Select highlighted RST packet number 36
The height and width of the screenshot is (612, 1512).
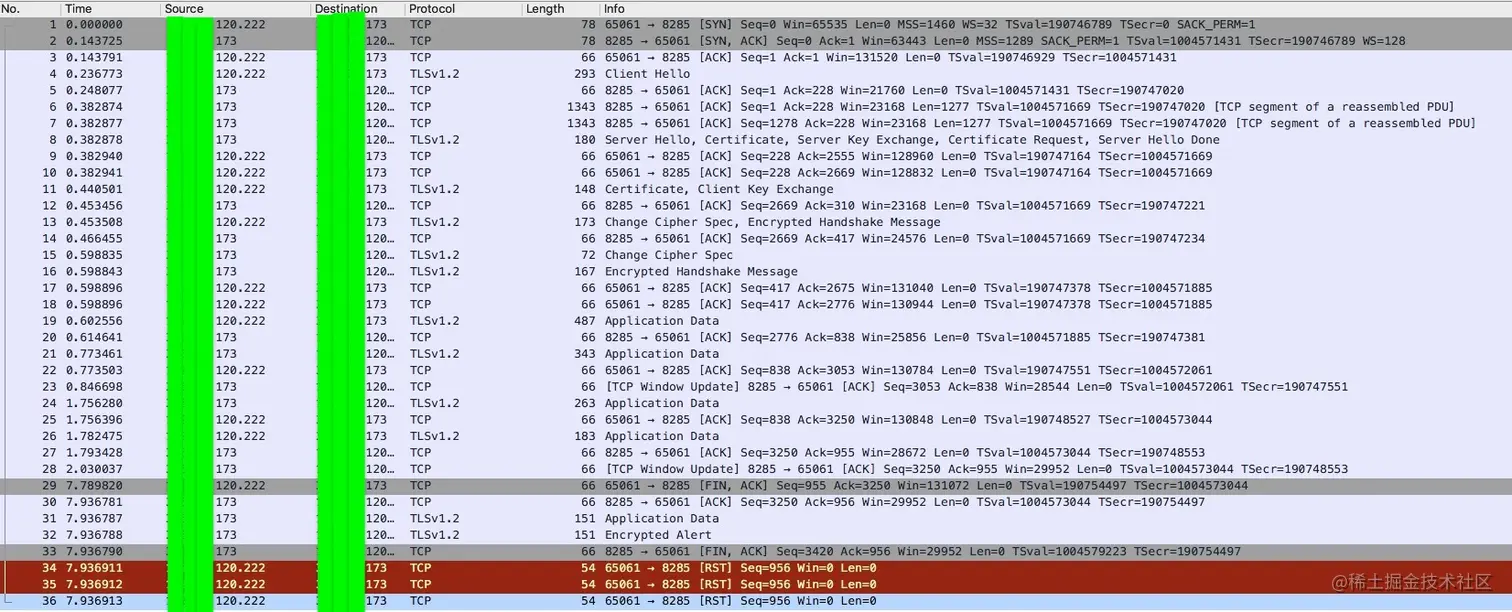[x=756, y=600]
